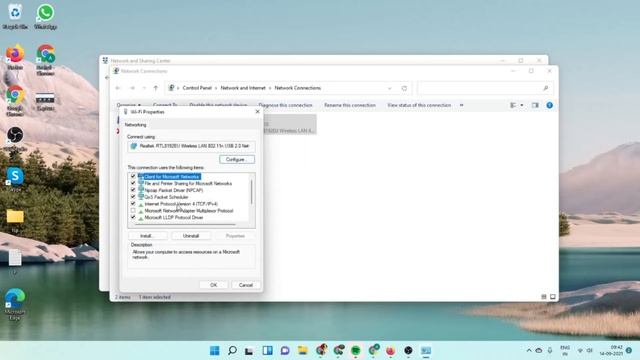Go to Control Panel breadcrumb
Viewport: 640px width, 360px height.
197,88
